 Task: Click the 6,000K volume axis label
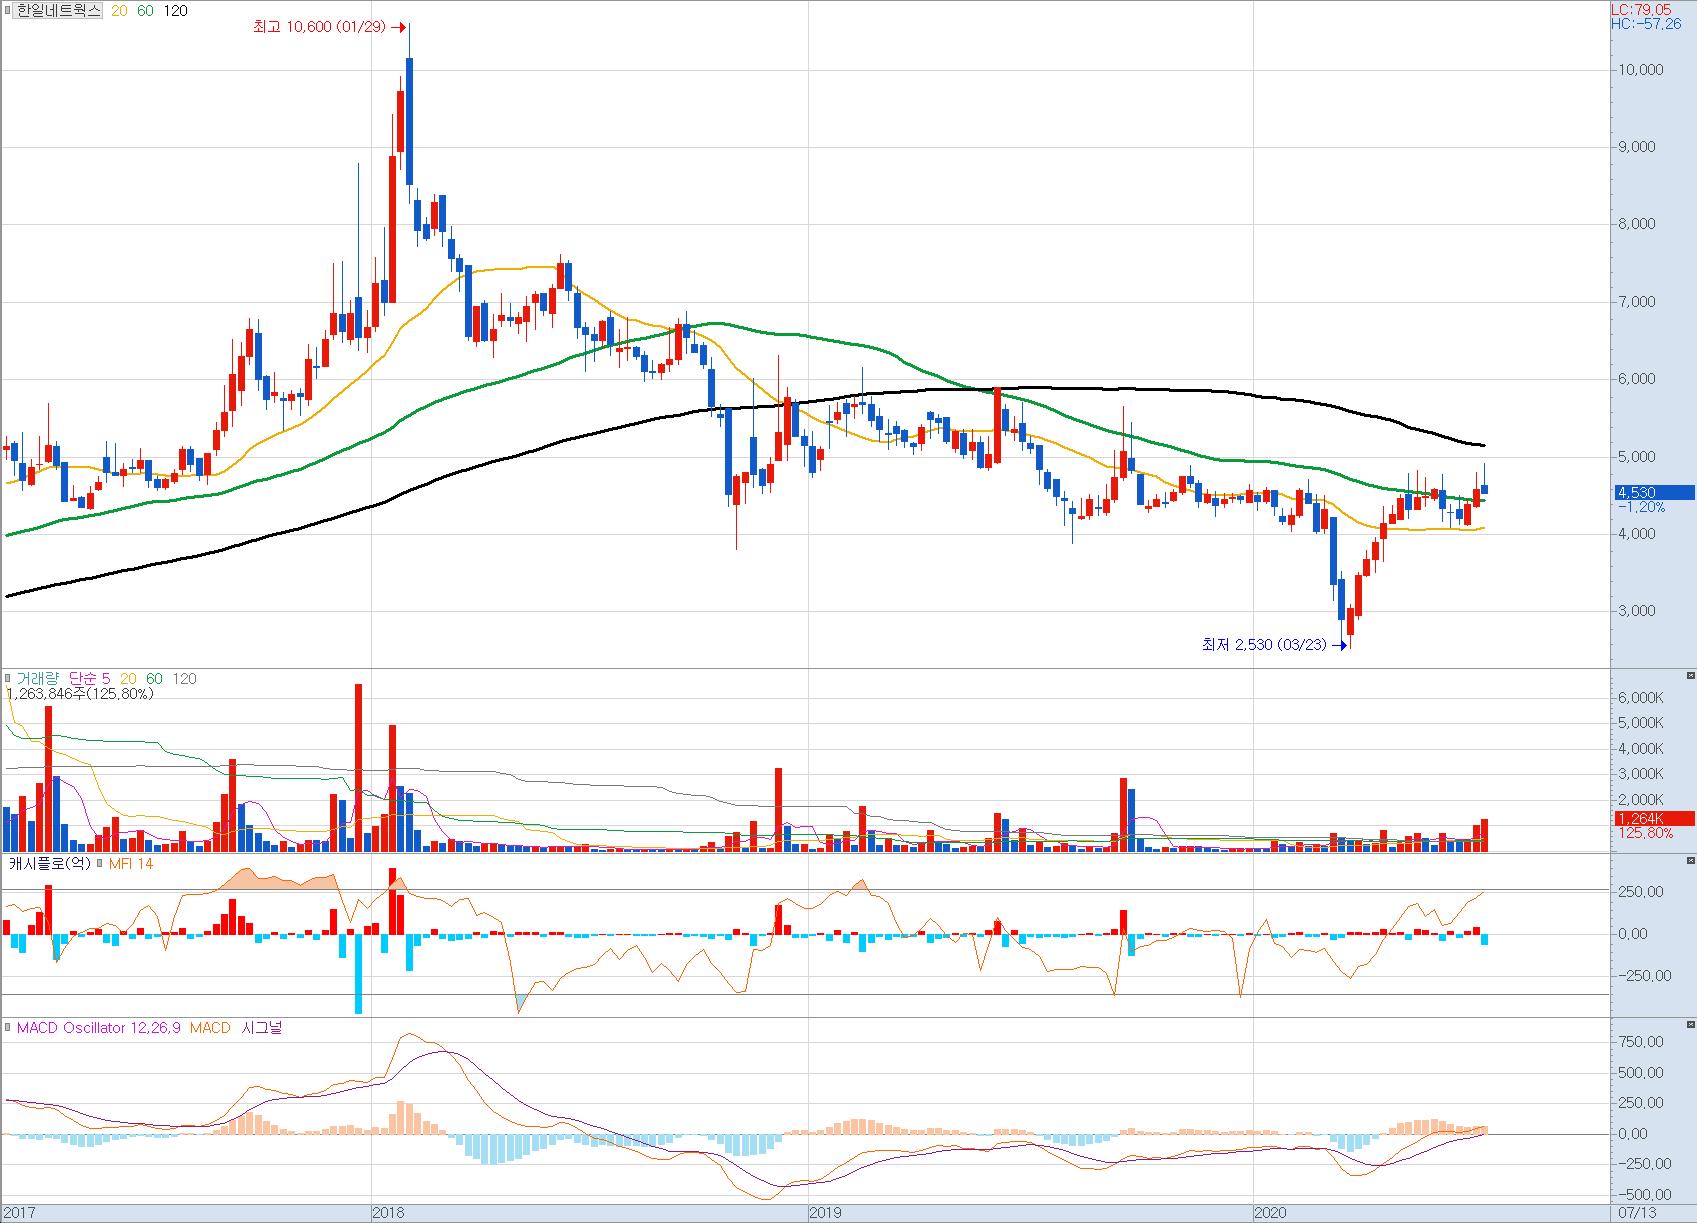pyautogui.click(x=1641, y=698)
